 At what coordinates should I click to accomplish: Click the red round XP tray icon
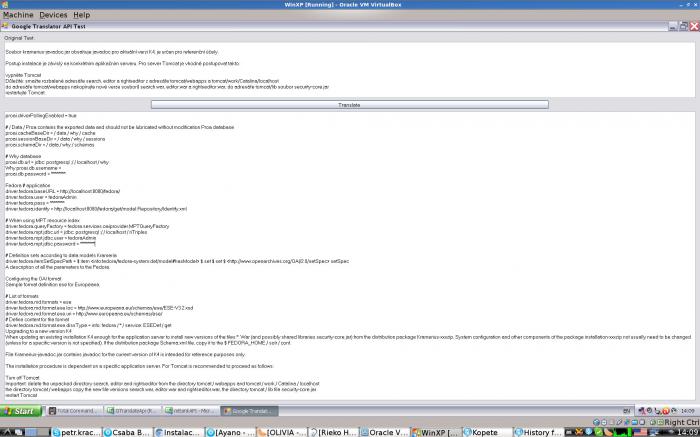click(x=666, y=411)
